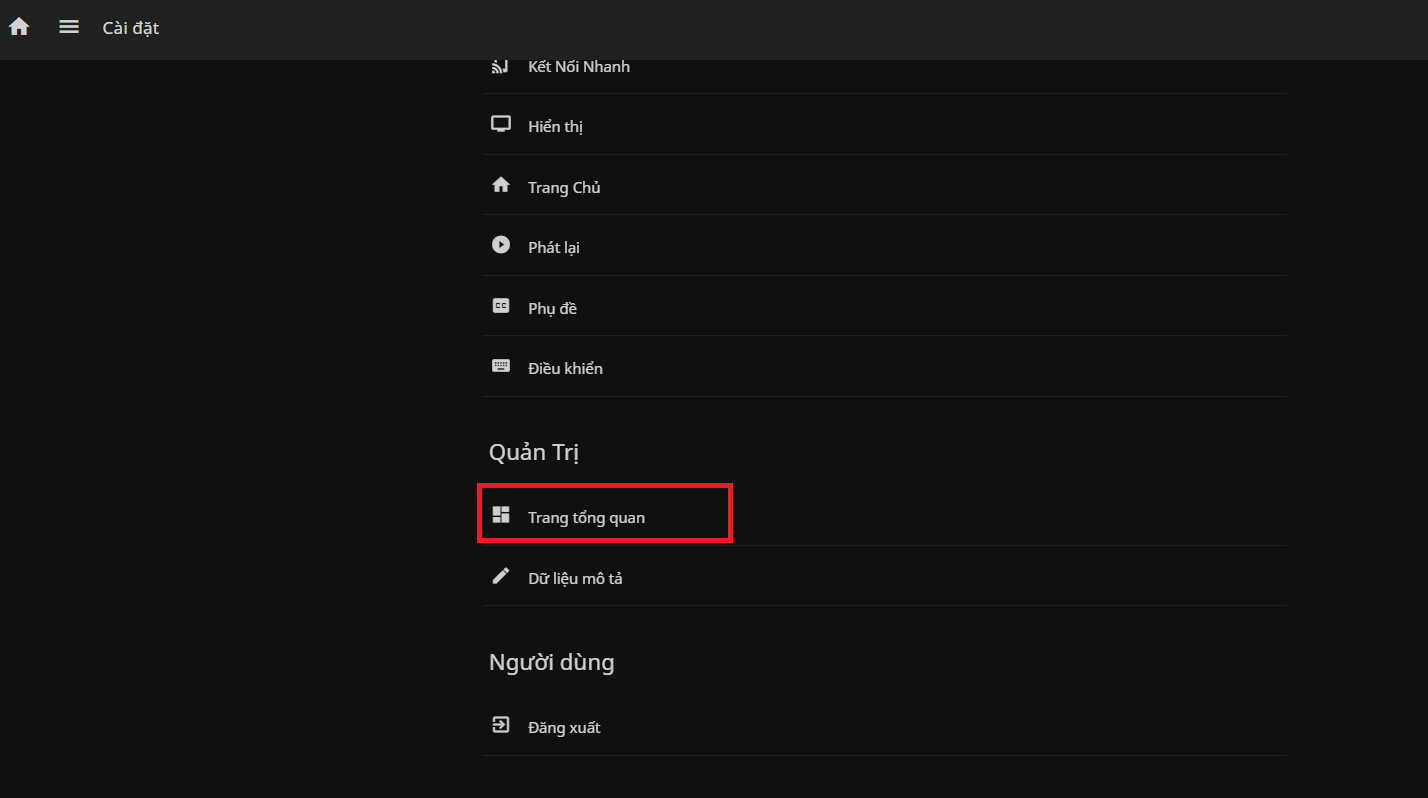Click the Hiển thị monitor icon
Image resolution: width=1428 pixels, height=798 pixels.
tap(501, 125)
